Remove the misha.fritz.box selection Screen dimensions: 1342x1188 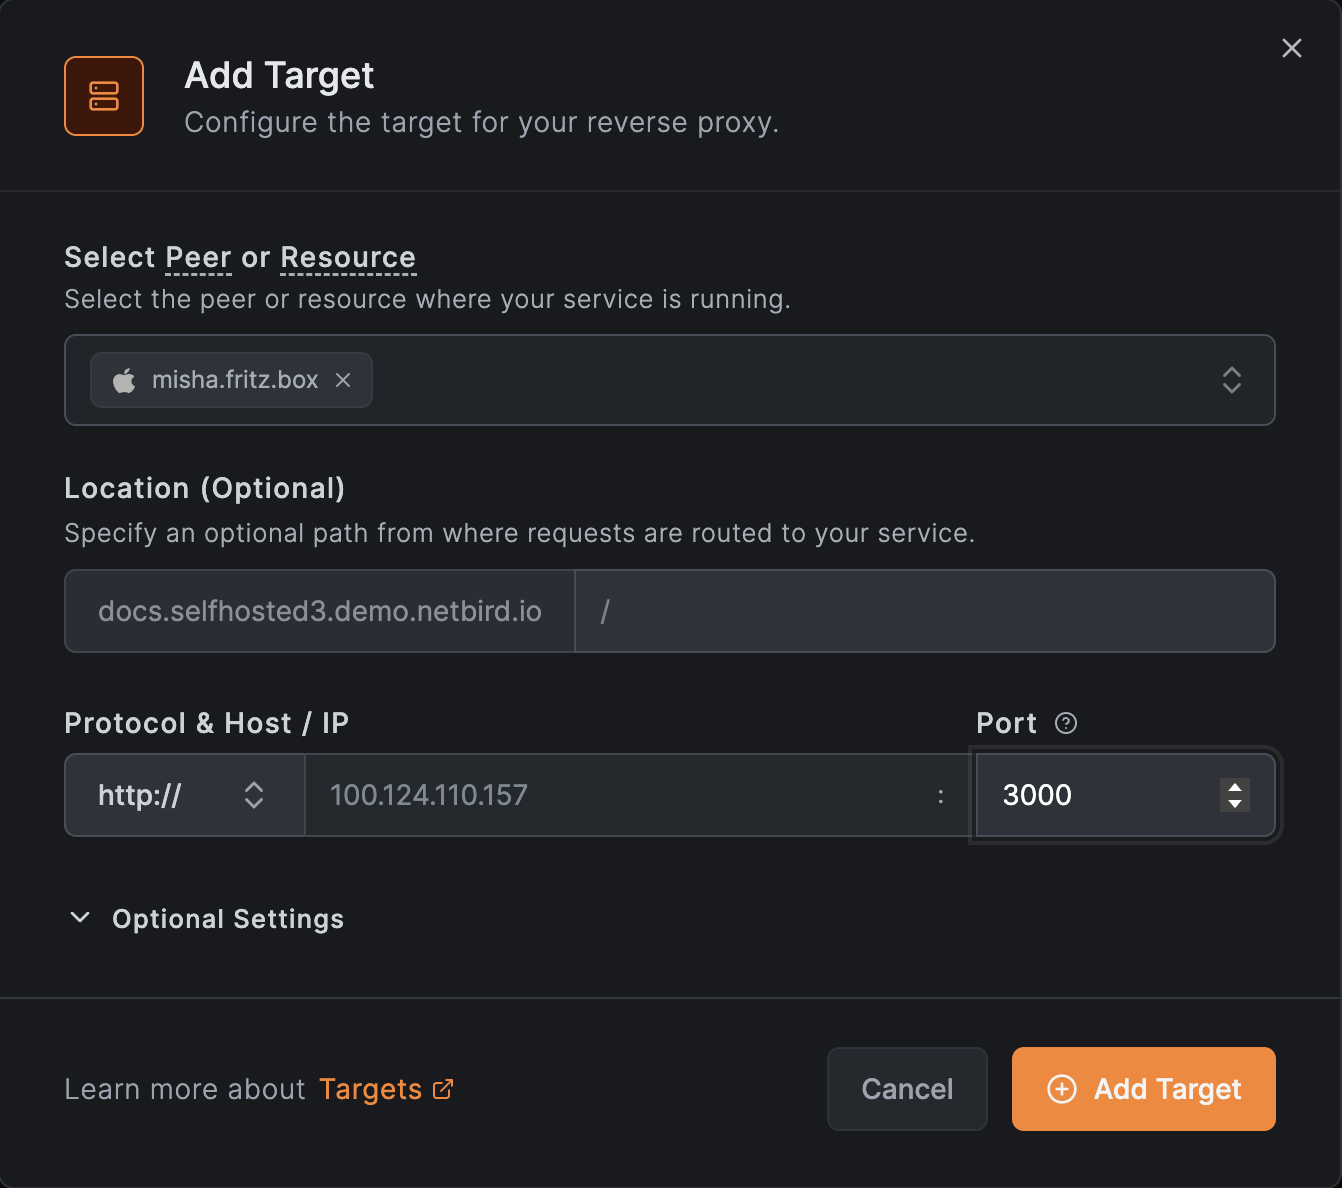[343, 380]
